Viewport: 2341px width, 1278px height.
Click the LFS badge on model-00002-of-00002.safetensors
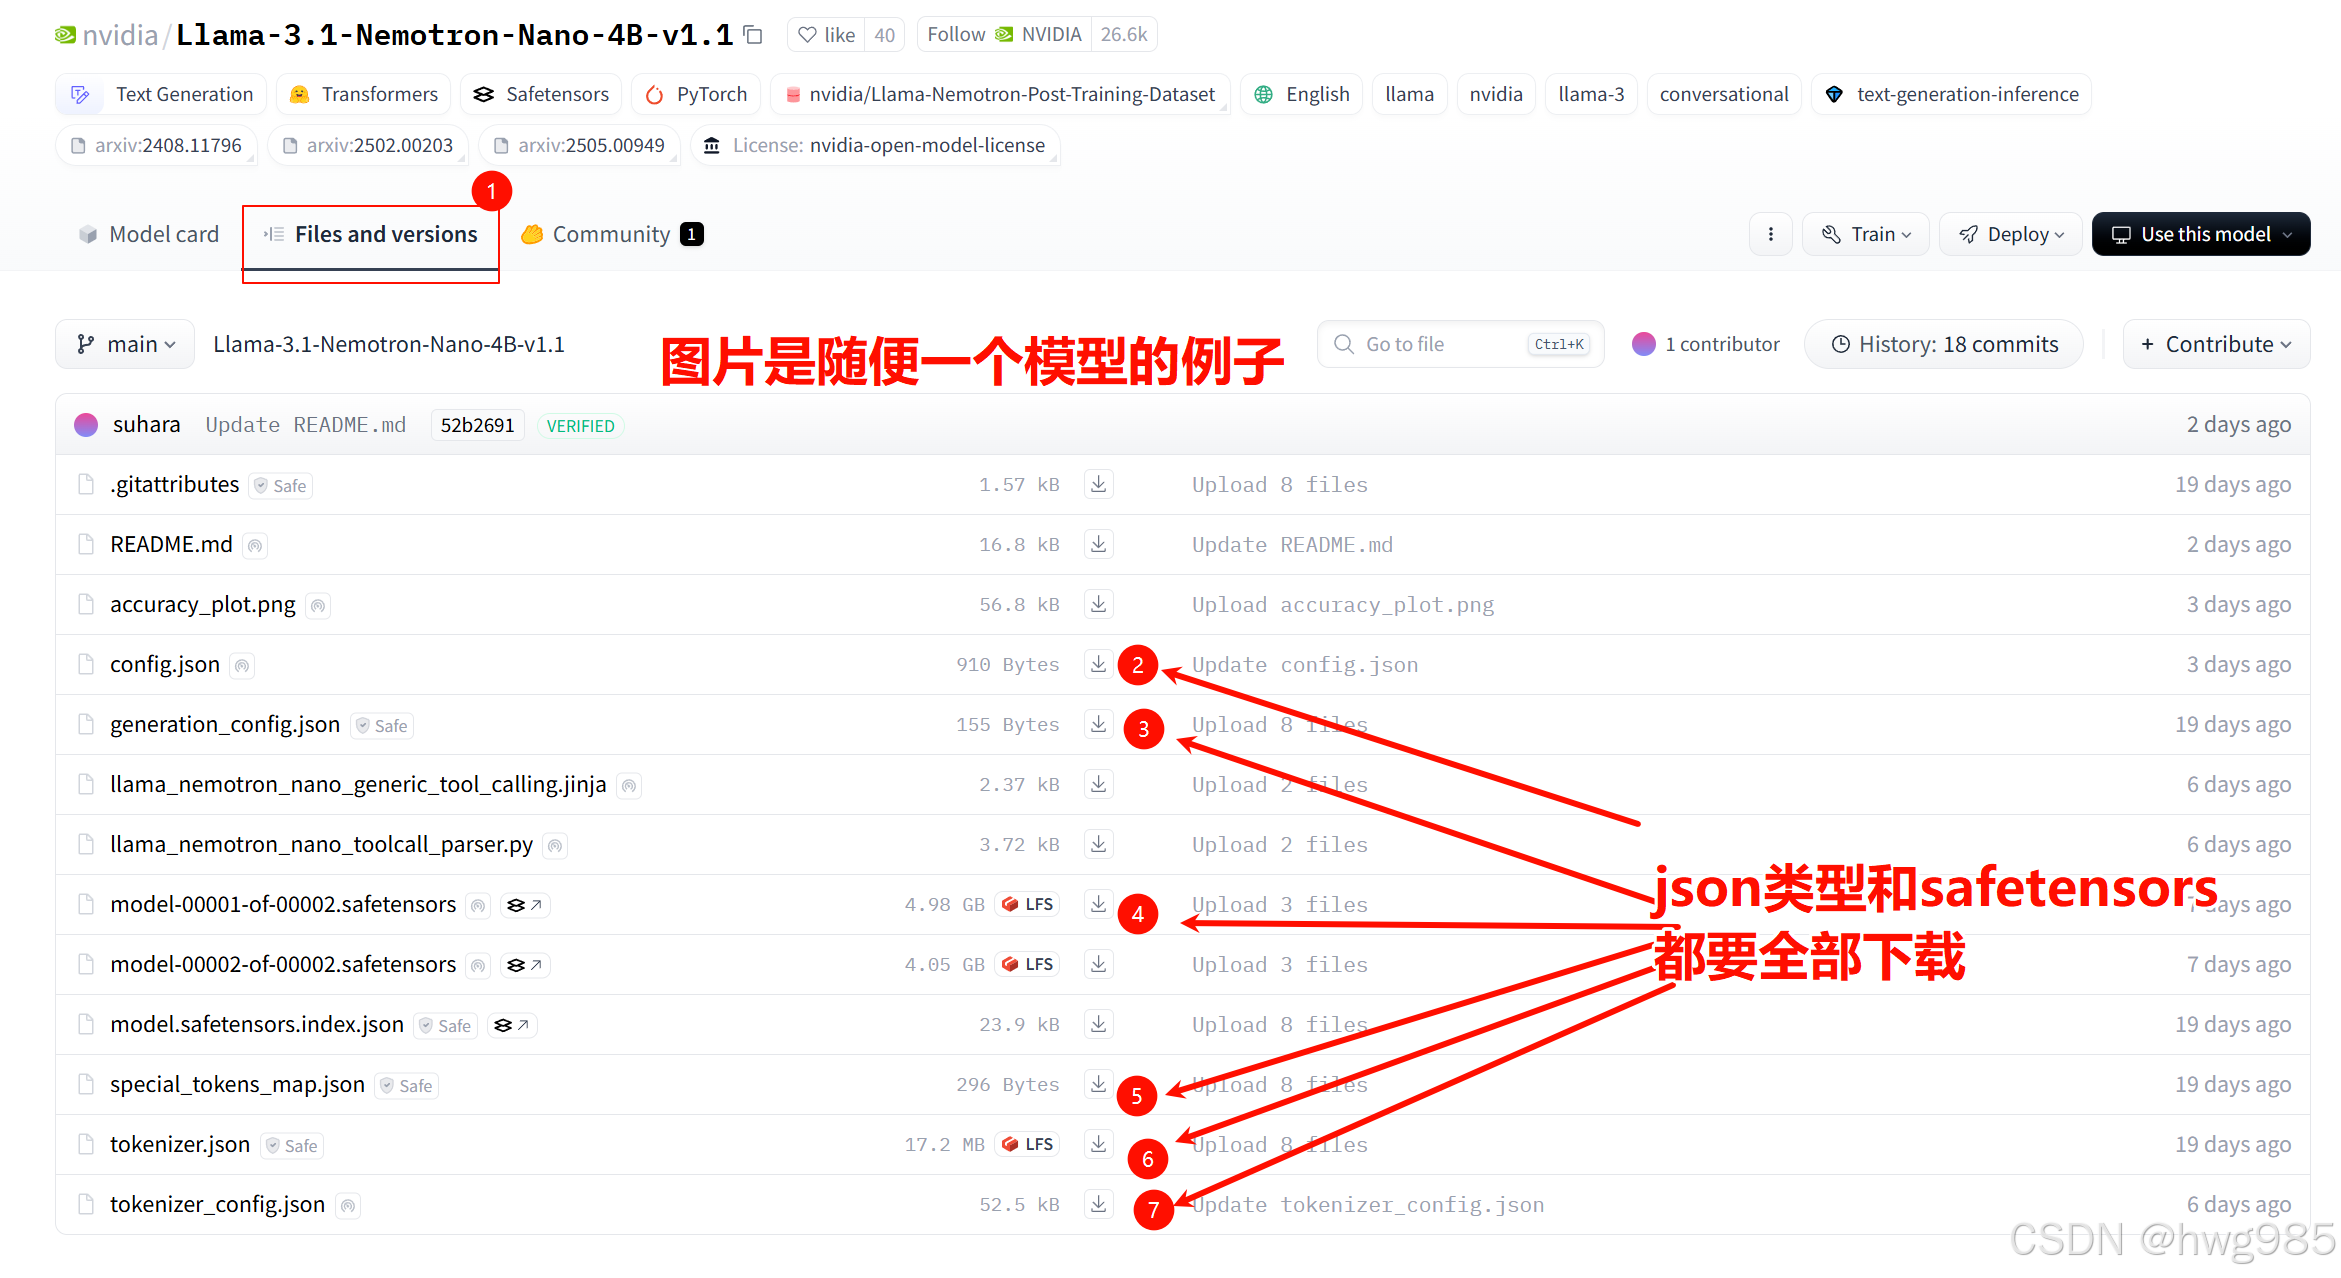tap(1026, 964)
